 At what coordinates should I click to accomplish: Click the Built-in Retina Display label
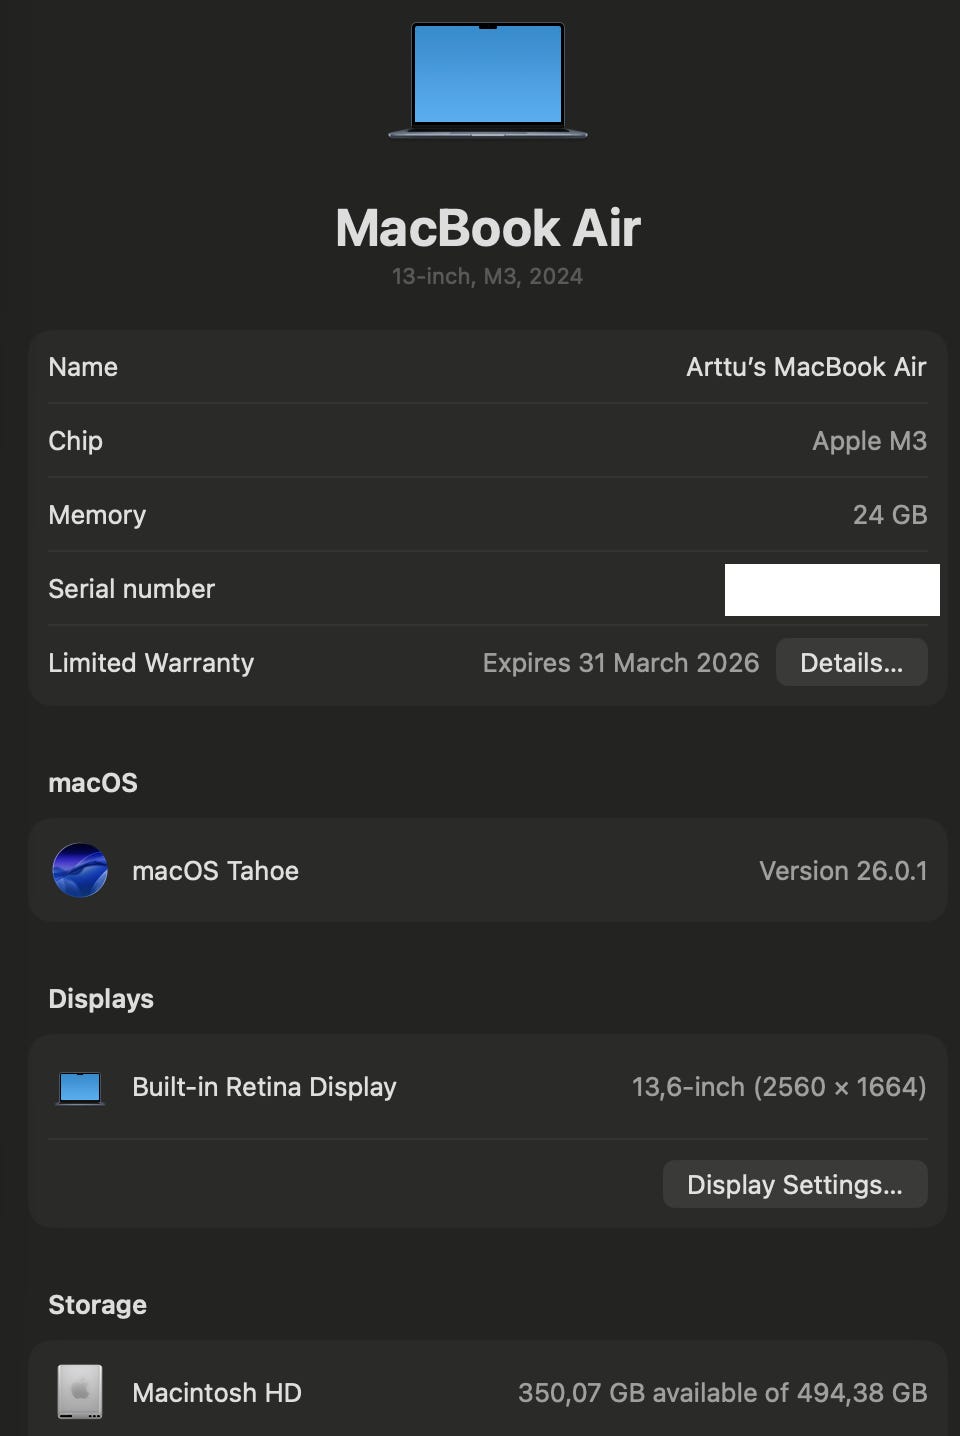(x=264, y=1087)
